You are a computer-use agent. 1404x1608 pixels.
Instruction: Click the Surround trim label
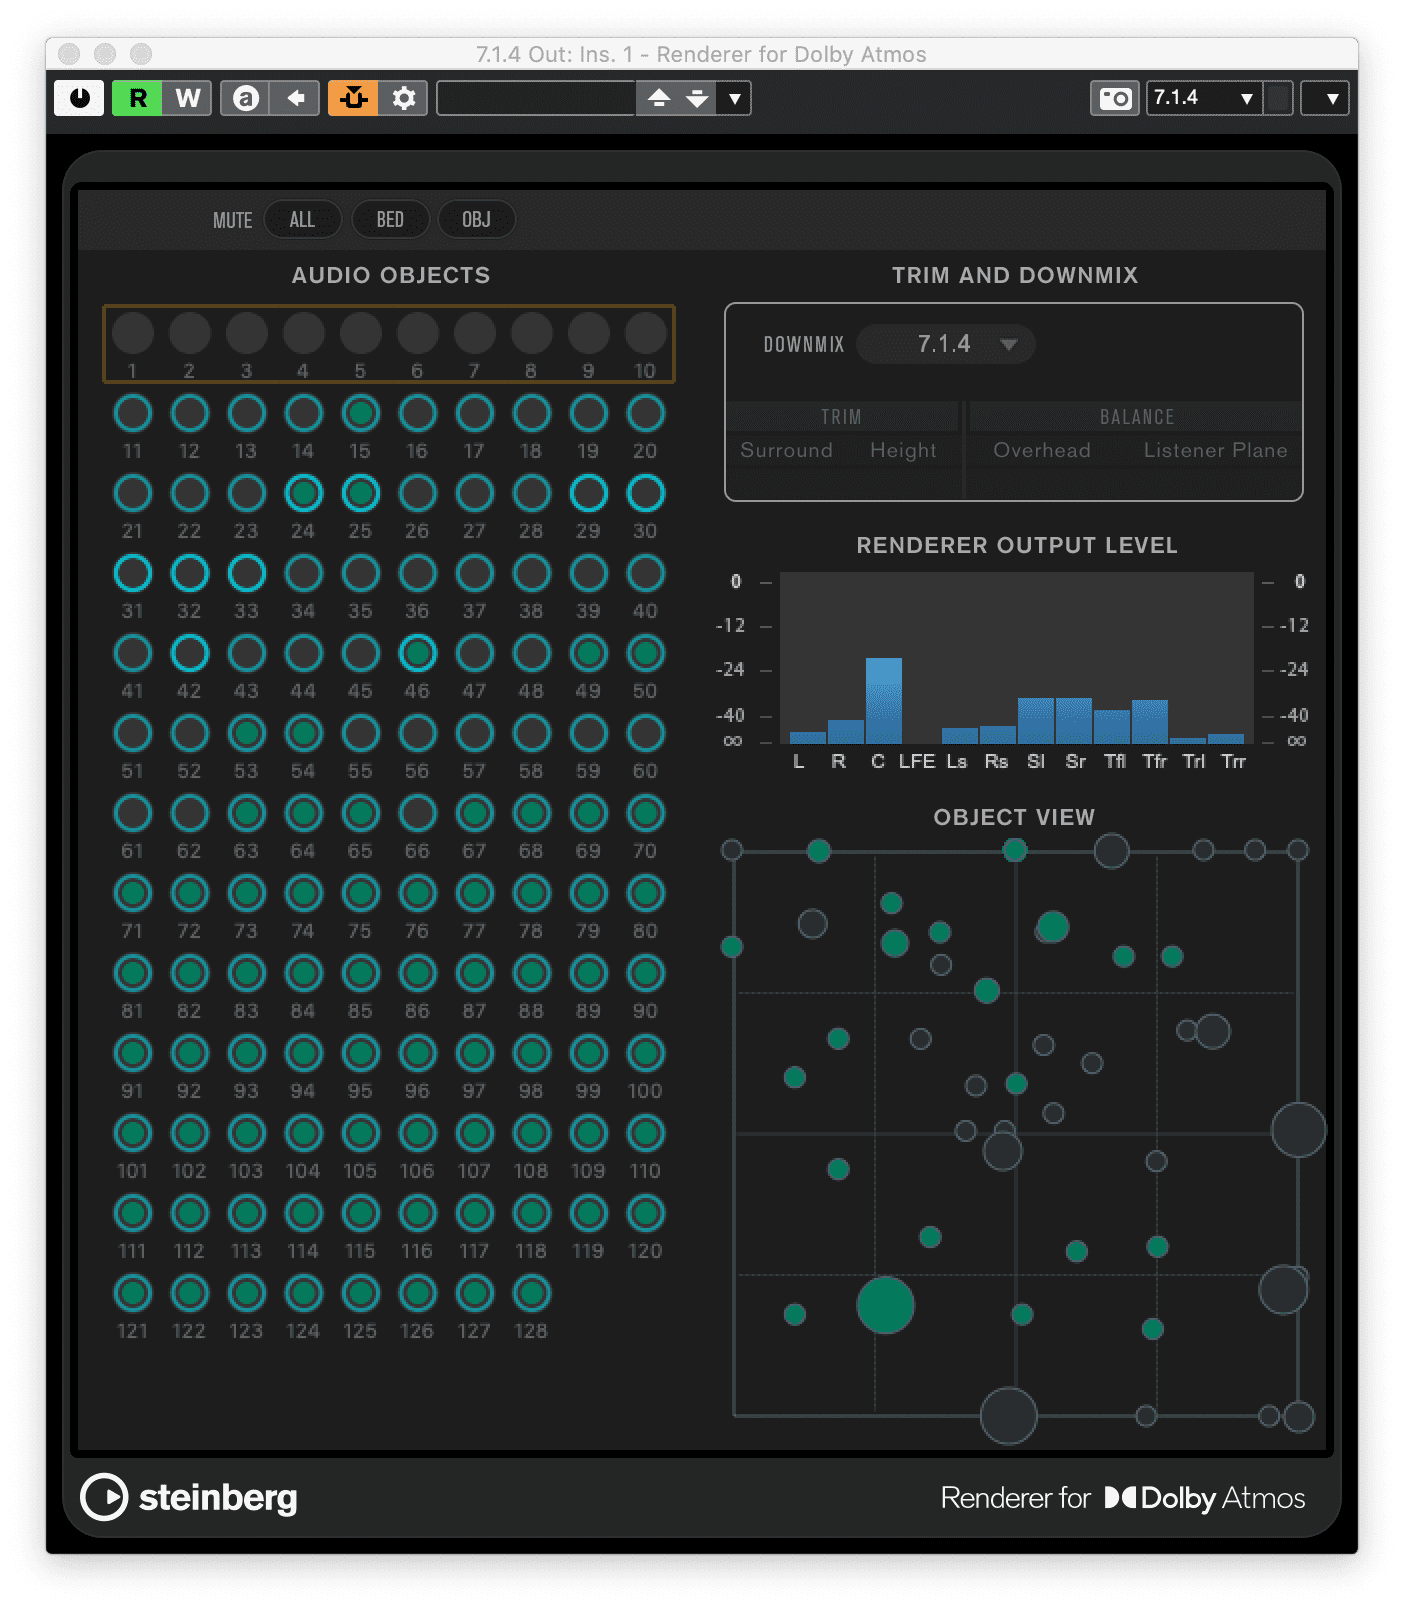pos(786,450)
